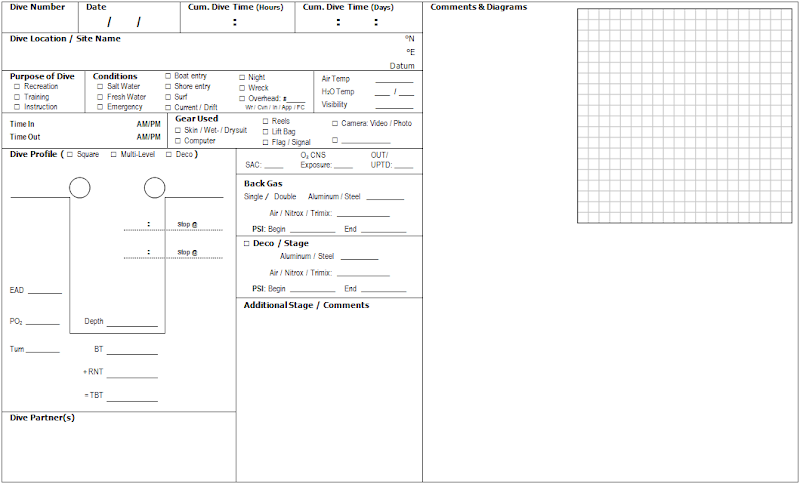Select the Square dive profile checkbox

coord(70,155)
